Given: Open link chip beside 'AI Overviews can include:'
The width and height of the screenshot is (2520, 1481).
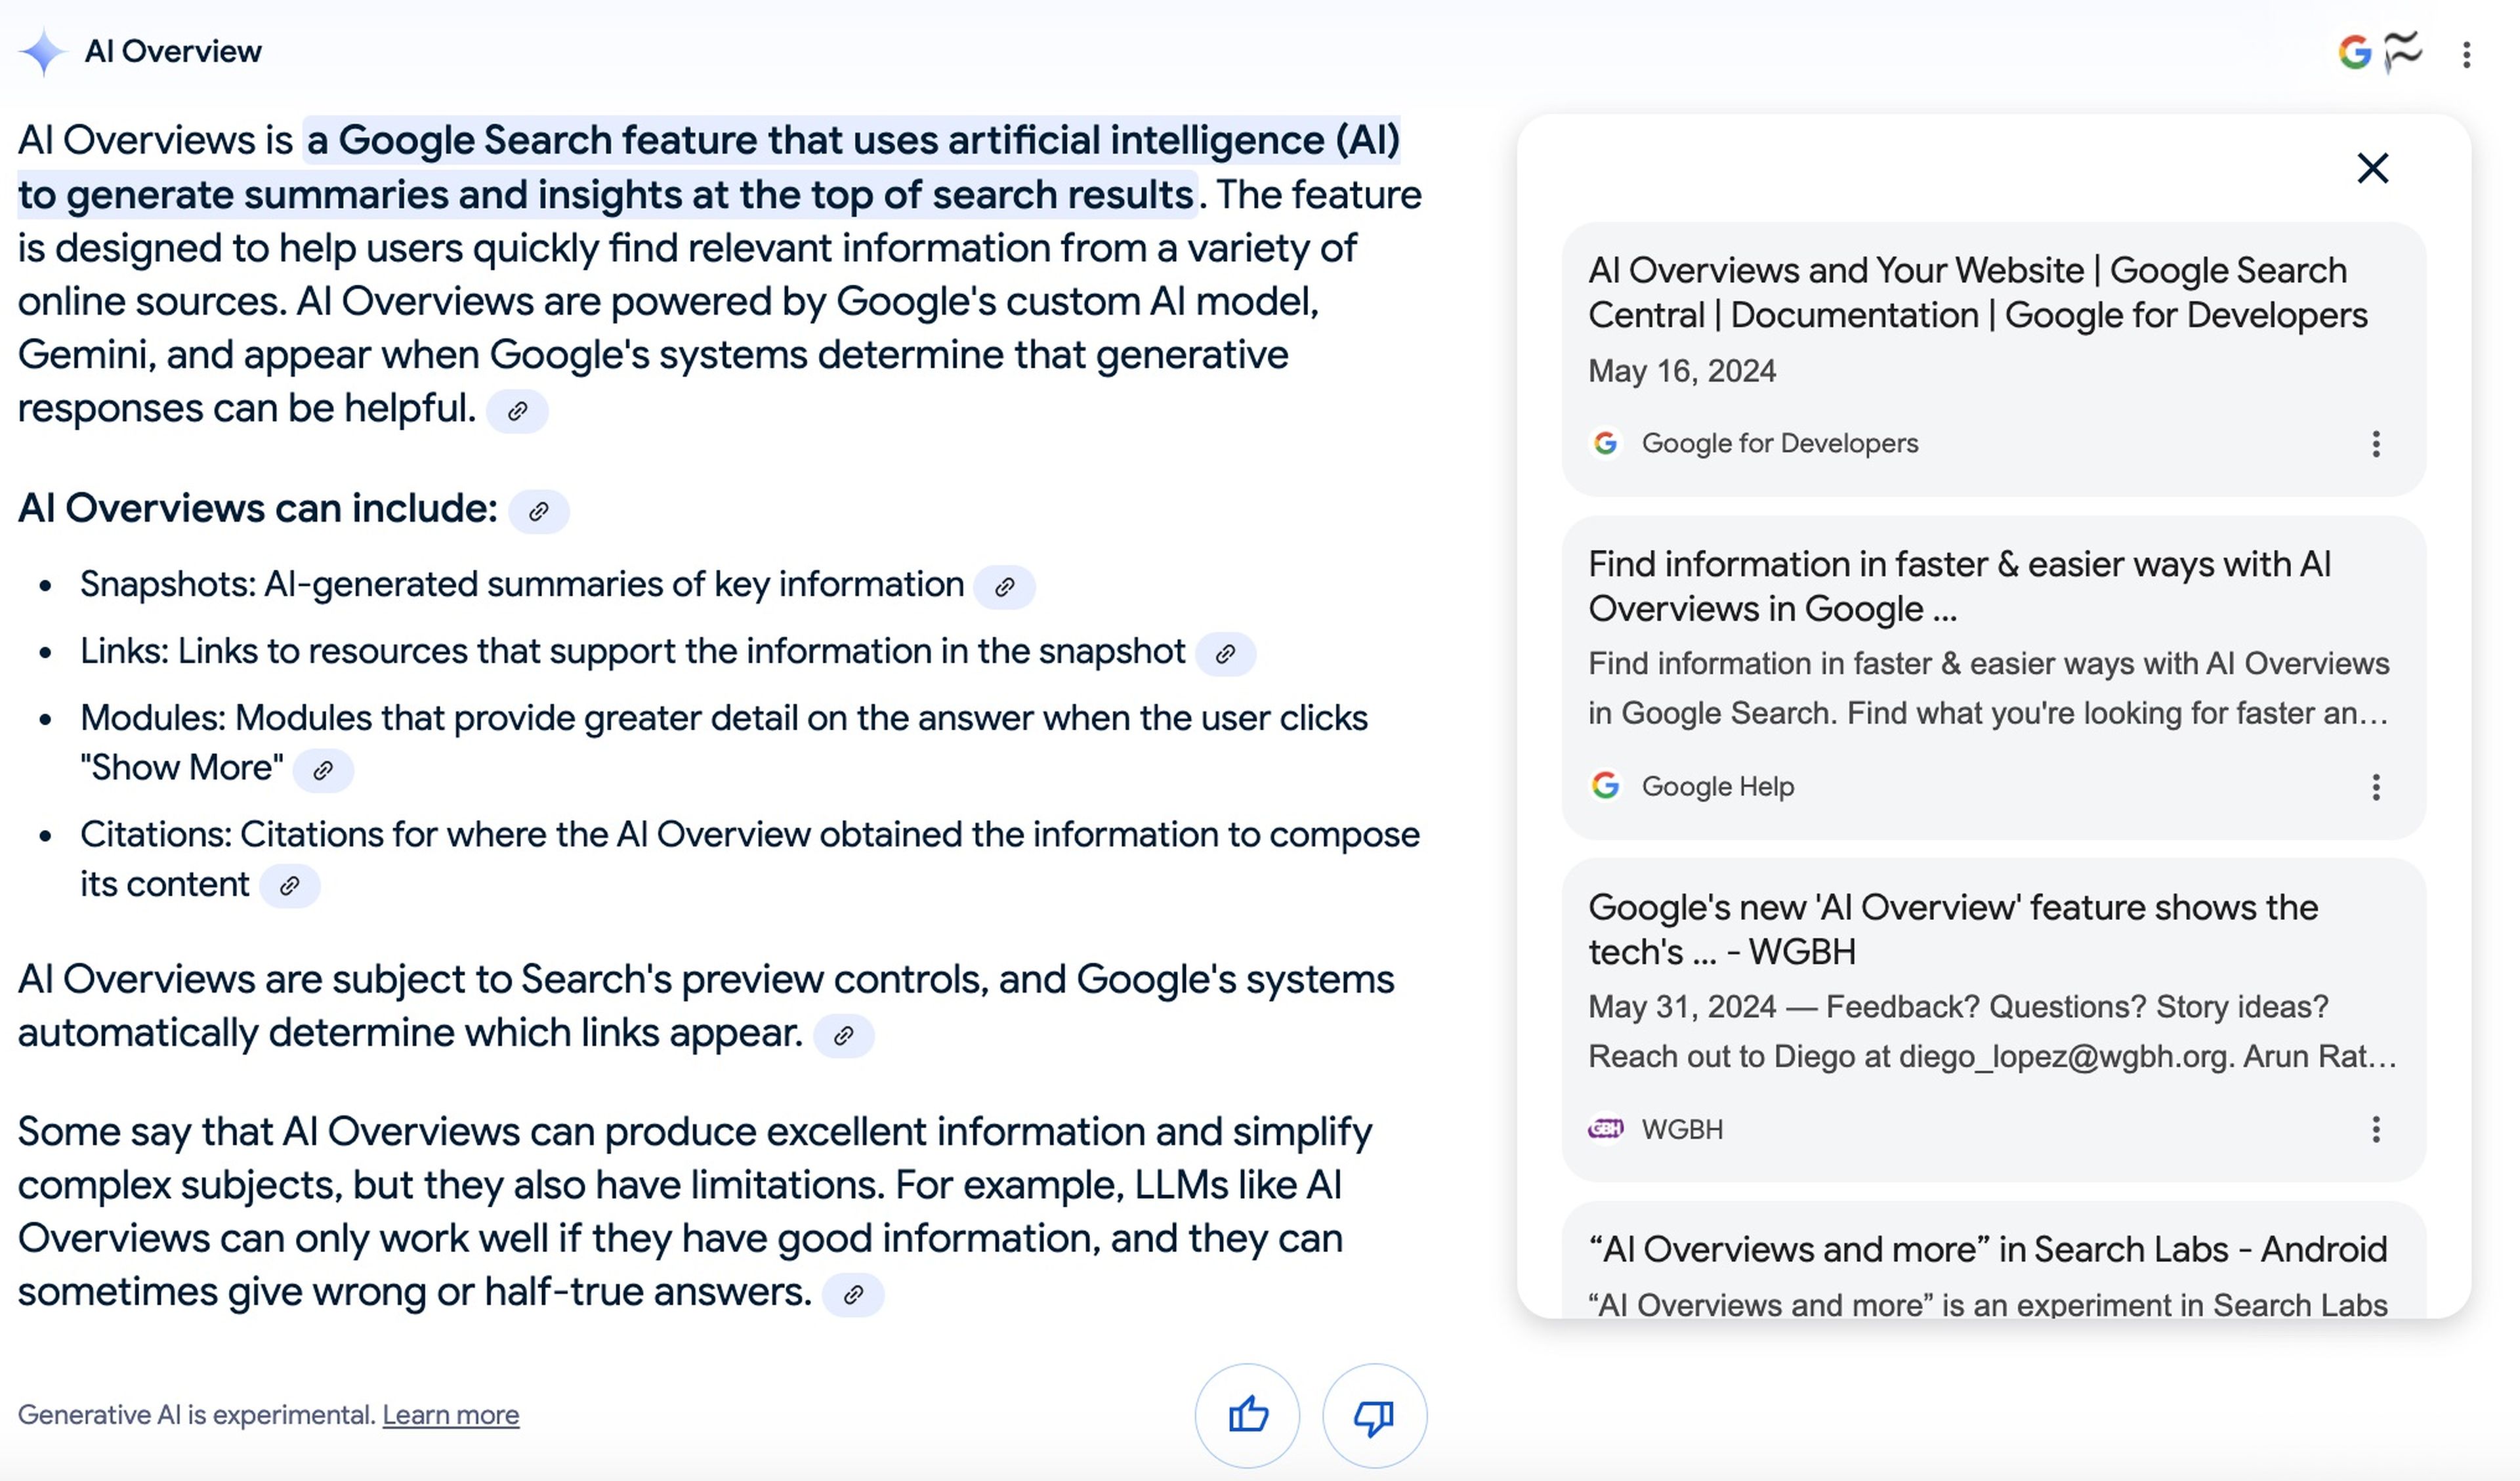Looking at the screenshot, I should coord(539,511).
